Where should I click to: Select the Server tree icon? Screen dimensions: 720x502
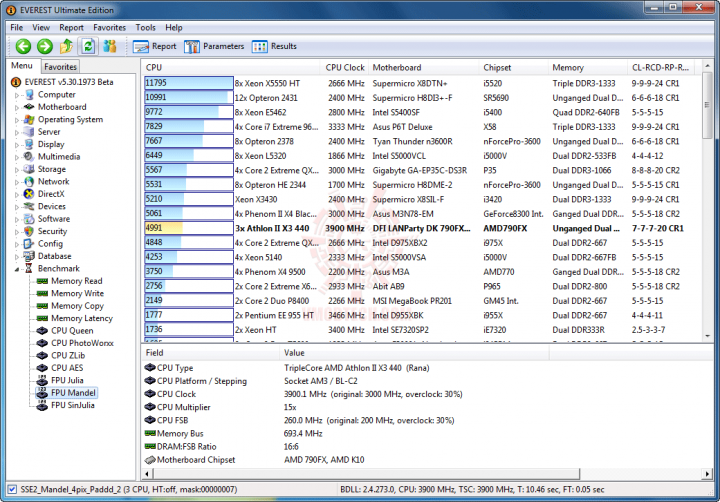29,132
